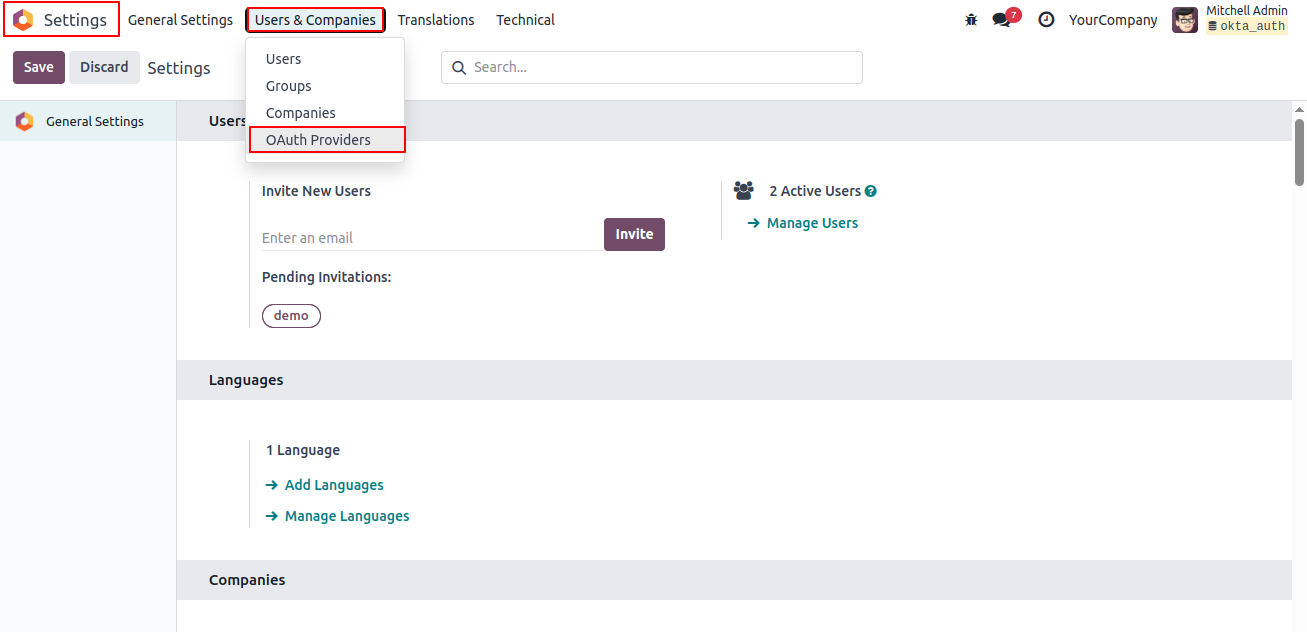Select Users from the dropdown

pos(325,59)
